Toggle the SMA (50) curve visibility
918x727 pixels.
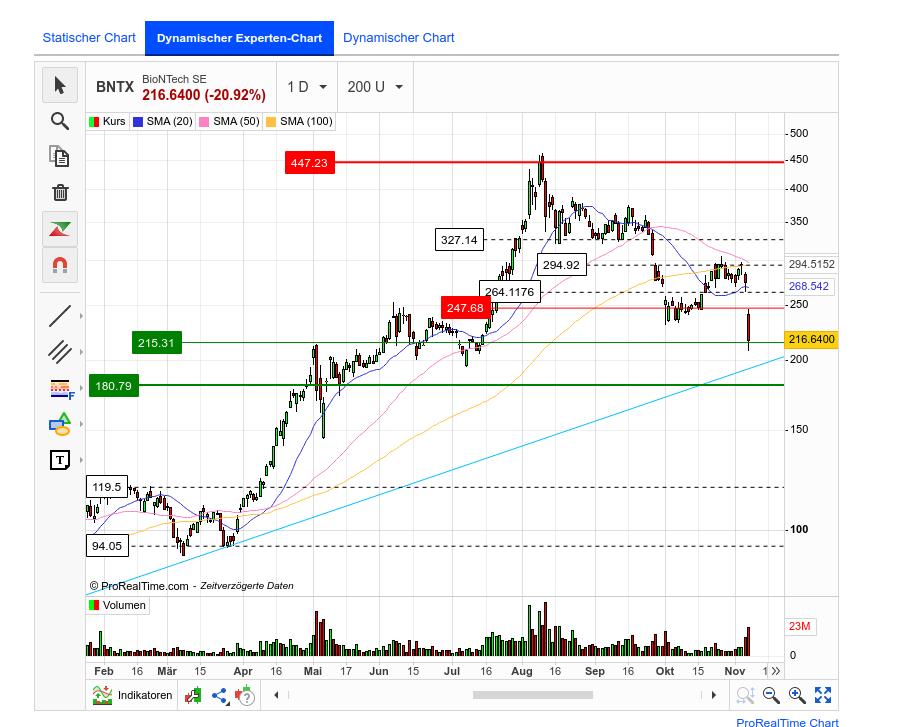point(229,121)
